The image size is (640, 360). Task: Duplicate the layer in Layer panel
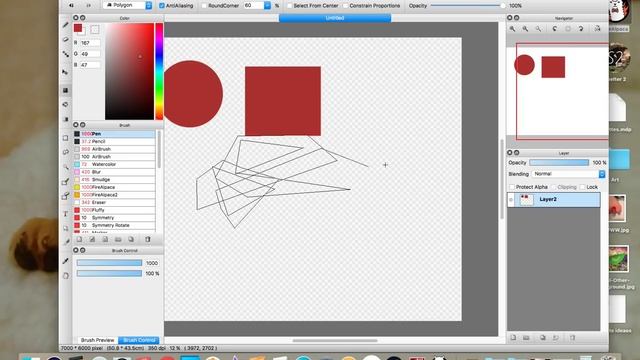click(542, 338)
